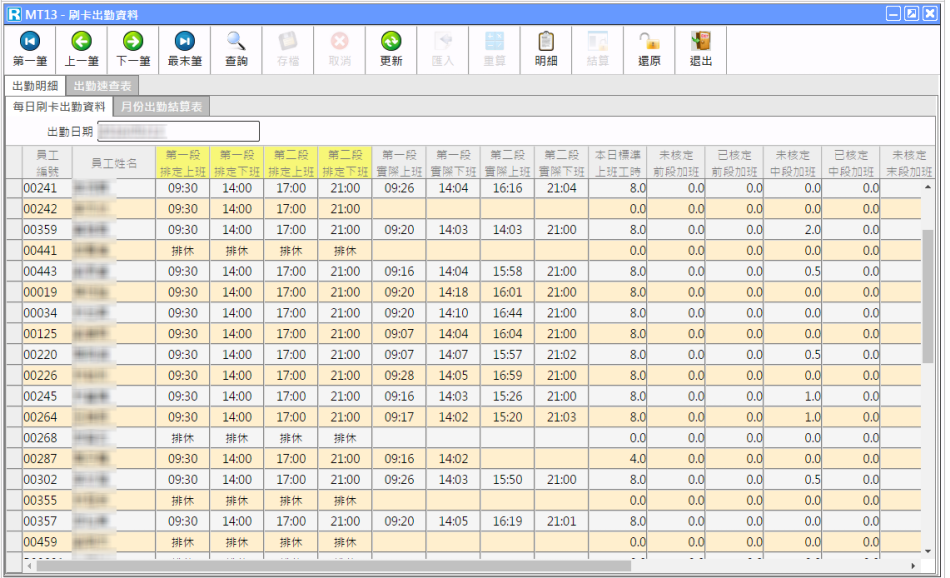This screenshot has width=950, height=578.
Task: Click the 結算 settlement toolbar icon
Action: [597, 49]
